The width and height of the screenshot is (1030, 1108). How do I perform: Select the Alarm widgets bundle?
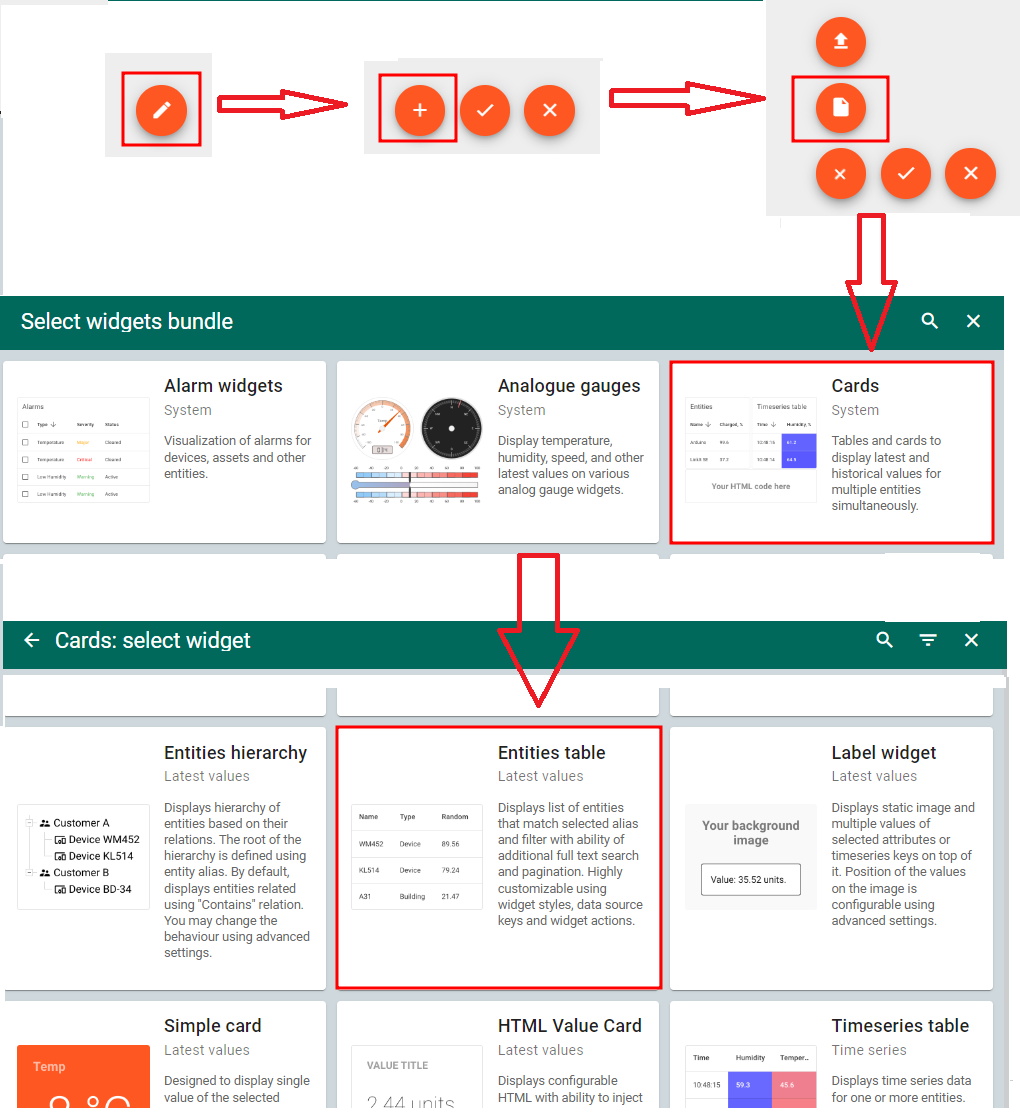165,452
